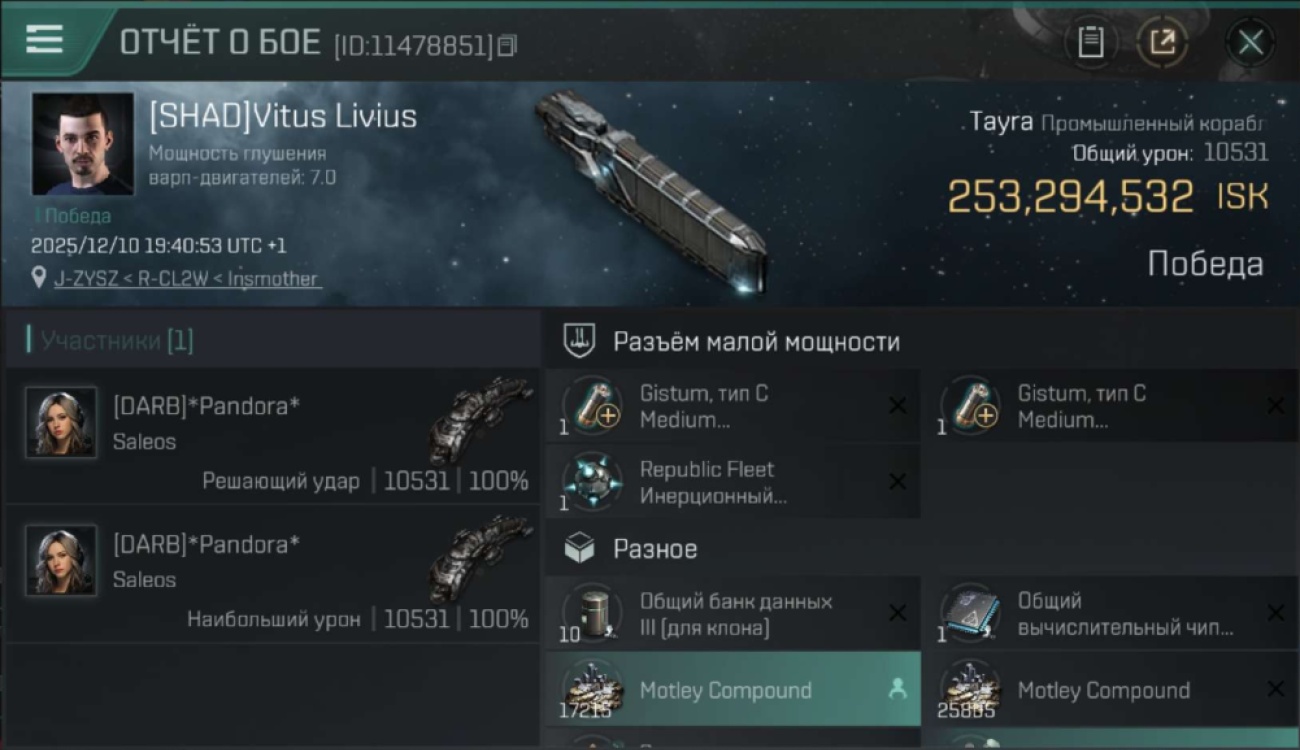The width and height of the screenshot is (1300, 750).
Task: Select Pandora's Решающий удар participant row
Action: click(x=272, y=436)
